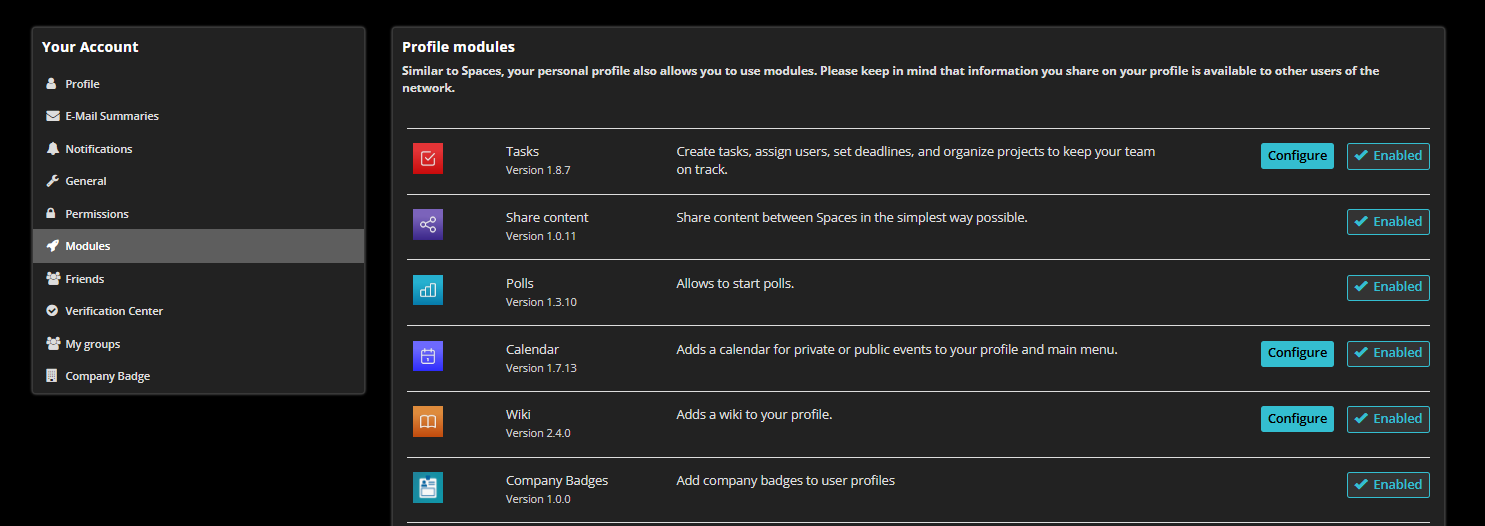Click the blue Calendar module icon

coord(427,356)
